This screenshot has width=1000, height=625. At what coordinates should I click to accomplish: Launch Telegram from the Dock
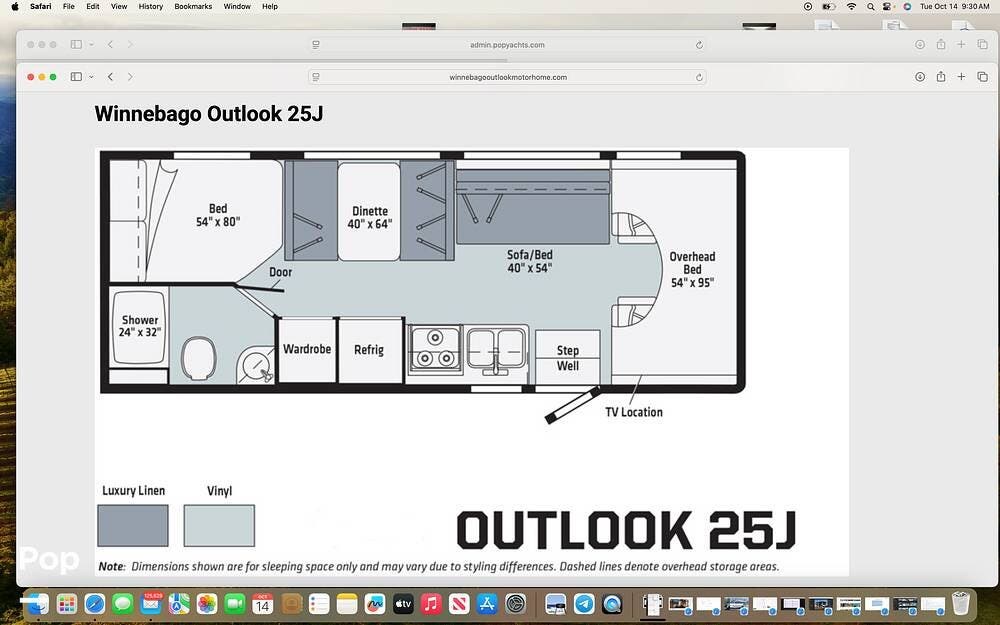(x=584, y=604)
